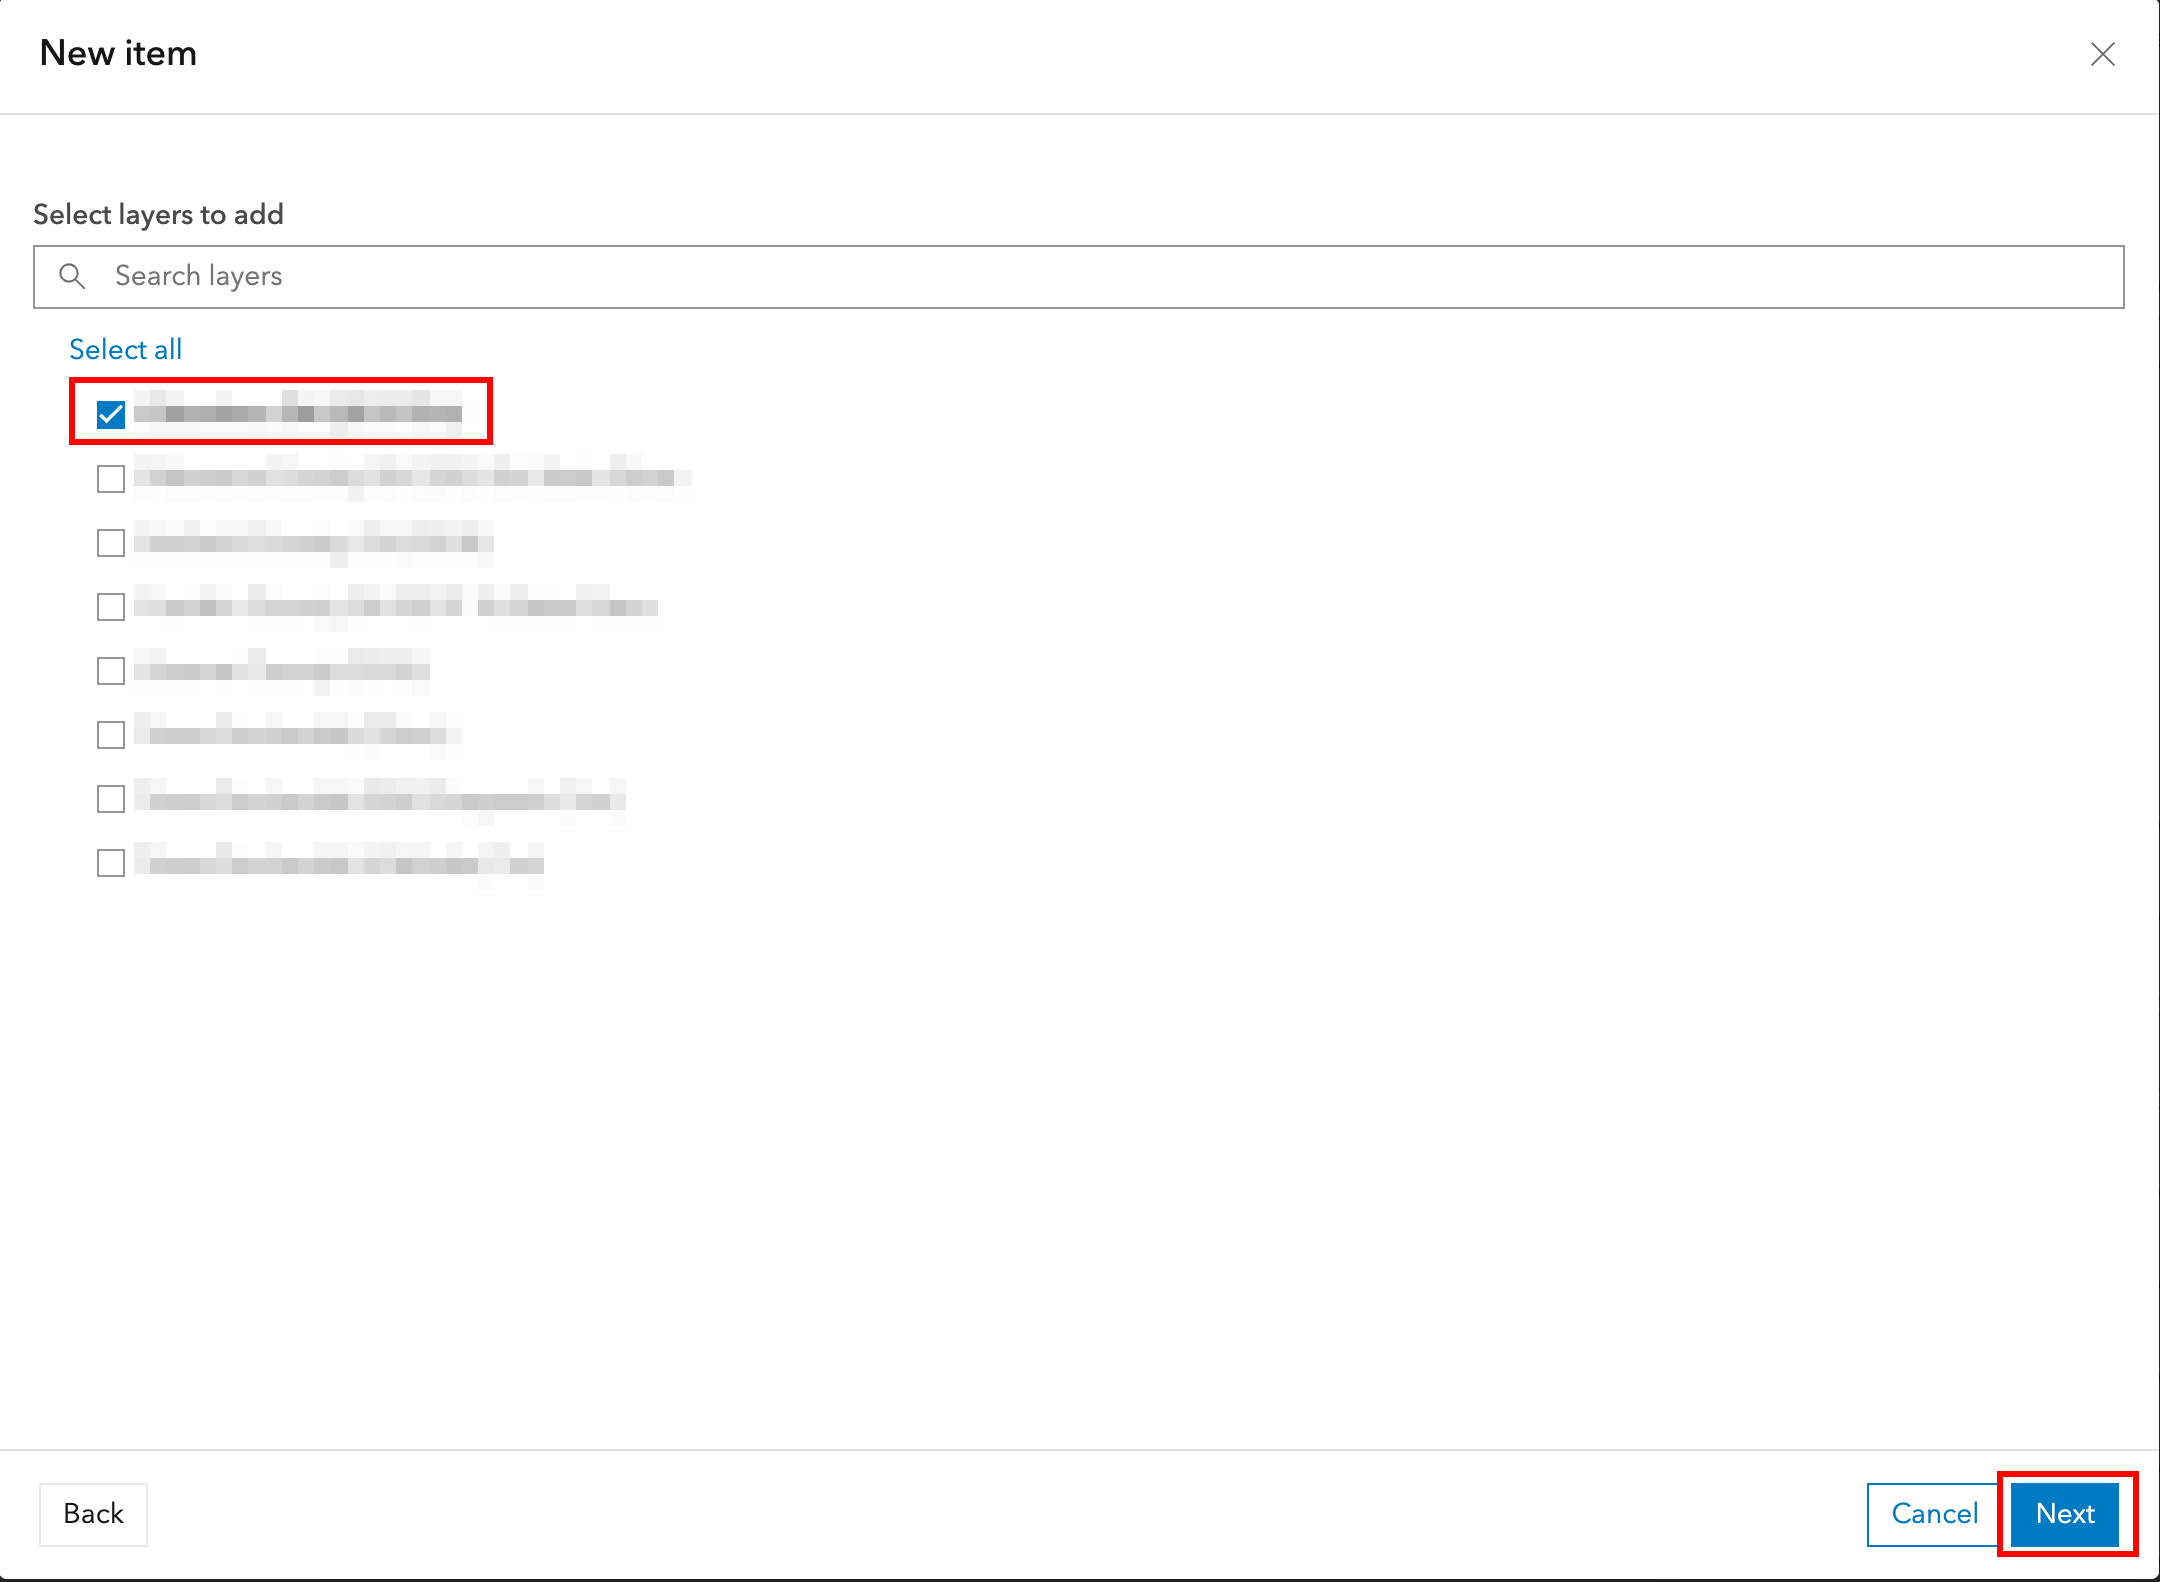The height and width of the screenshot is (1582, 2160).
Task: Click the Select layers to add heading
Action: (x=159, y=213)
